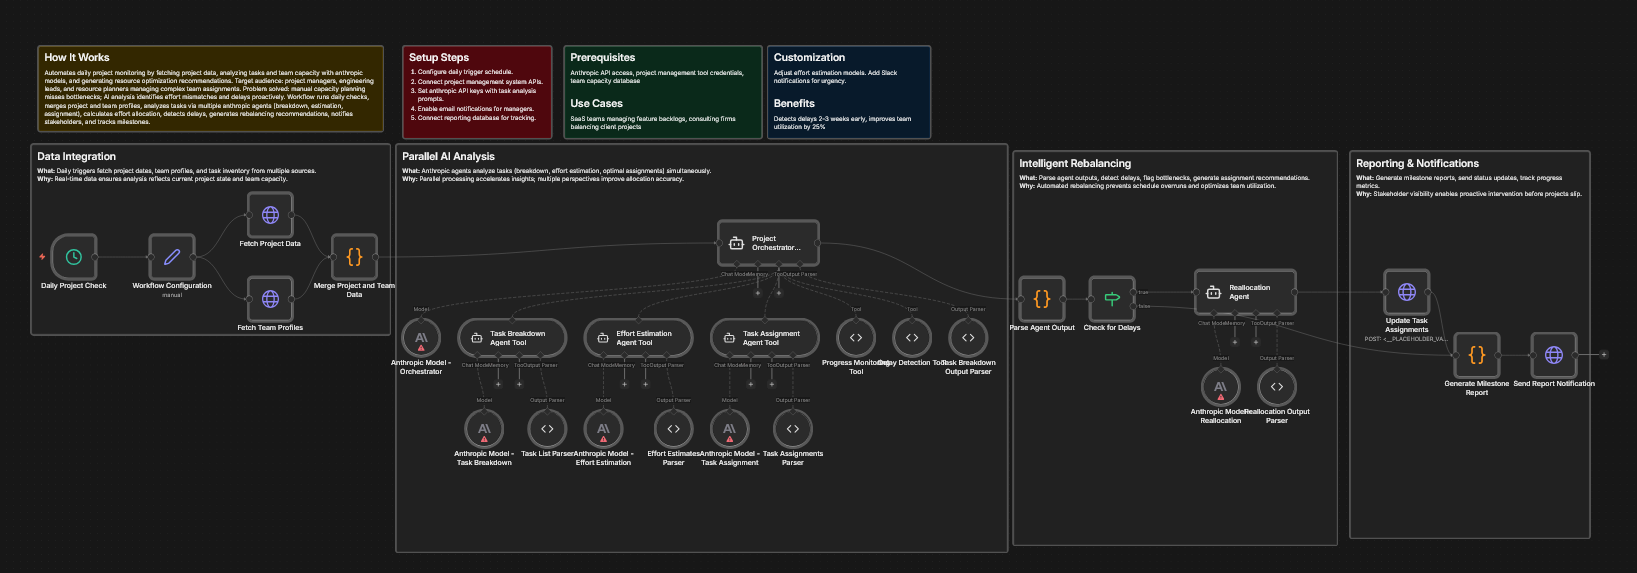
Task: Select the Check for Delays node
Action: 1111,299
